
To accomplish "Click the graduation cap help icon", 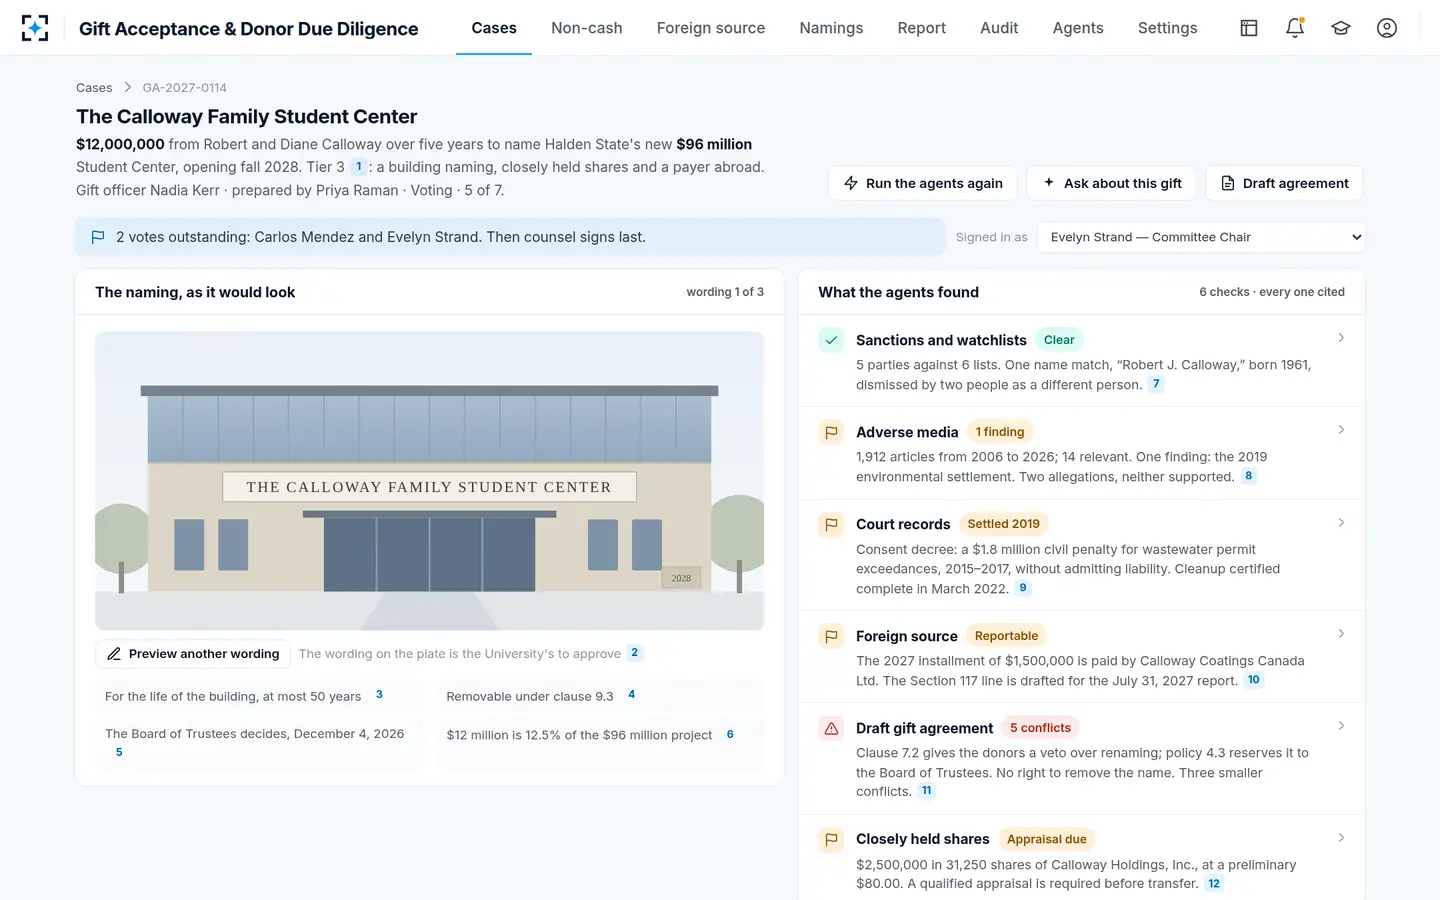I will tap(1341, 28).
